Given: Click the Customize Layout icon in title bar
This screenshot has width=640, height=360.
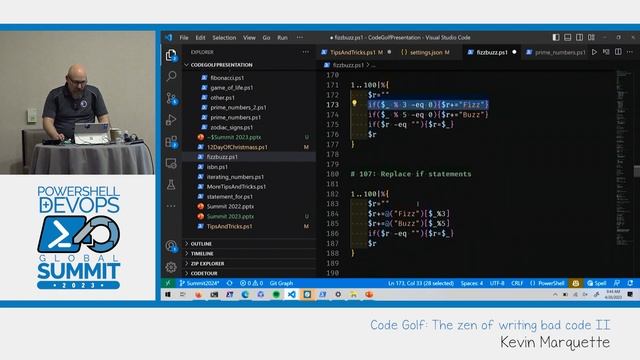Looking at the screenshot, I should click(x=591, y=38).
